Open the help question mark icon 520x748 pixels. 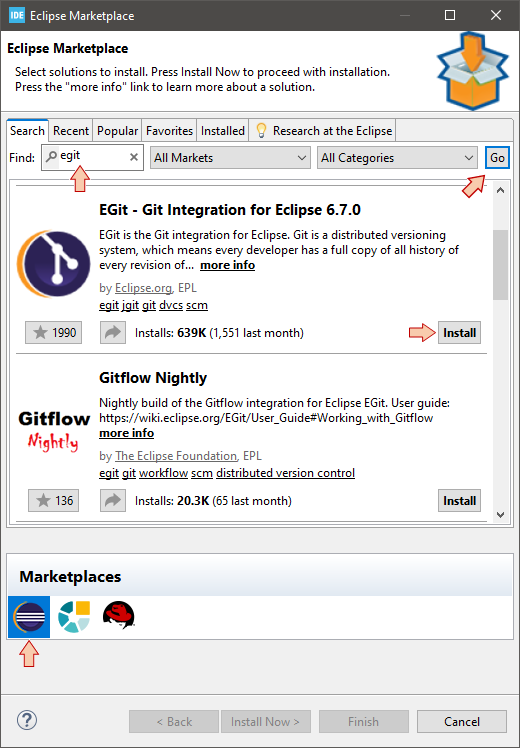[x=27, y=720]
